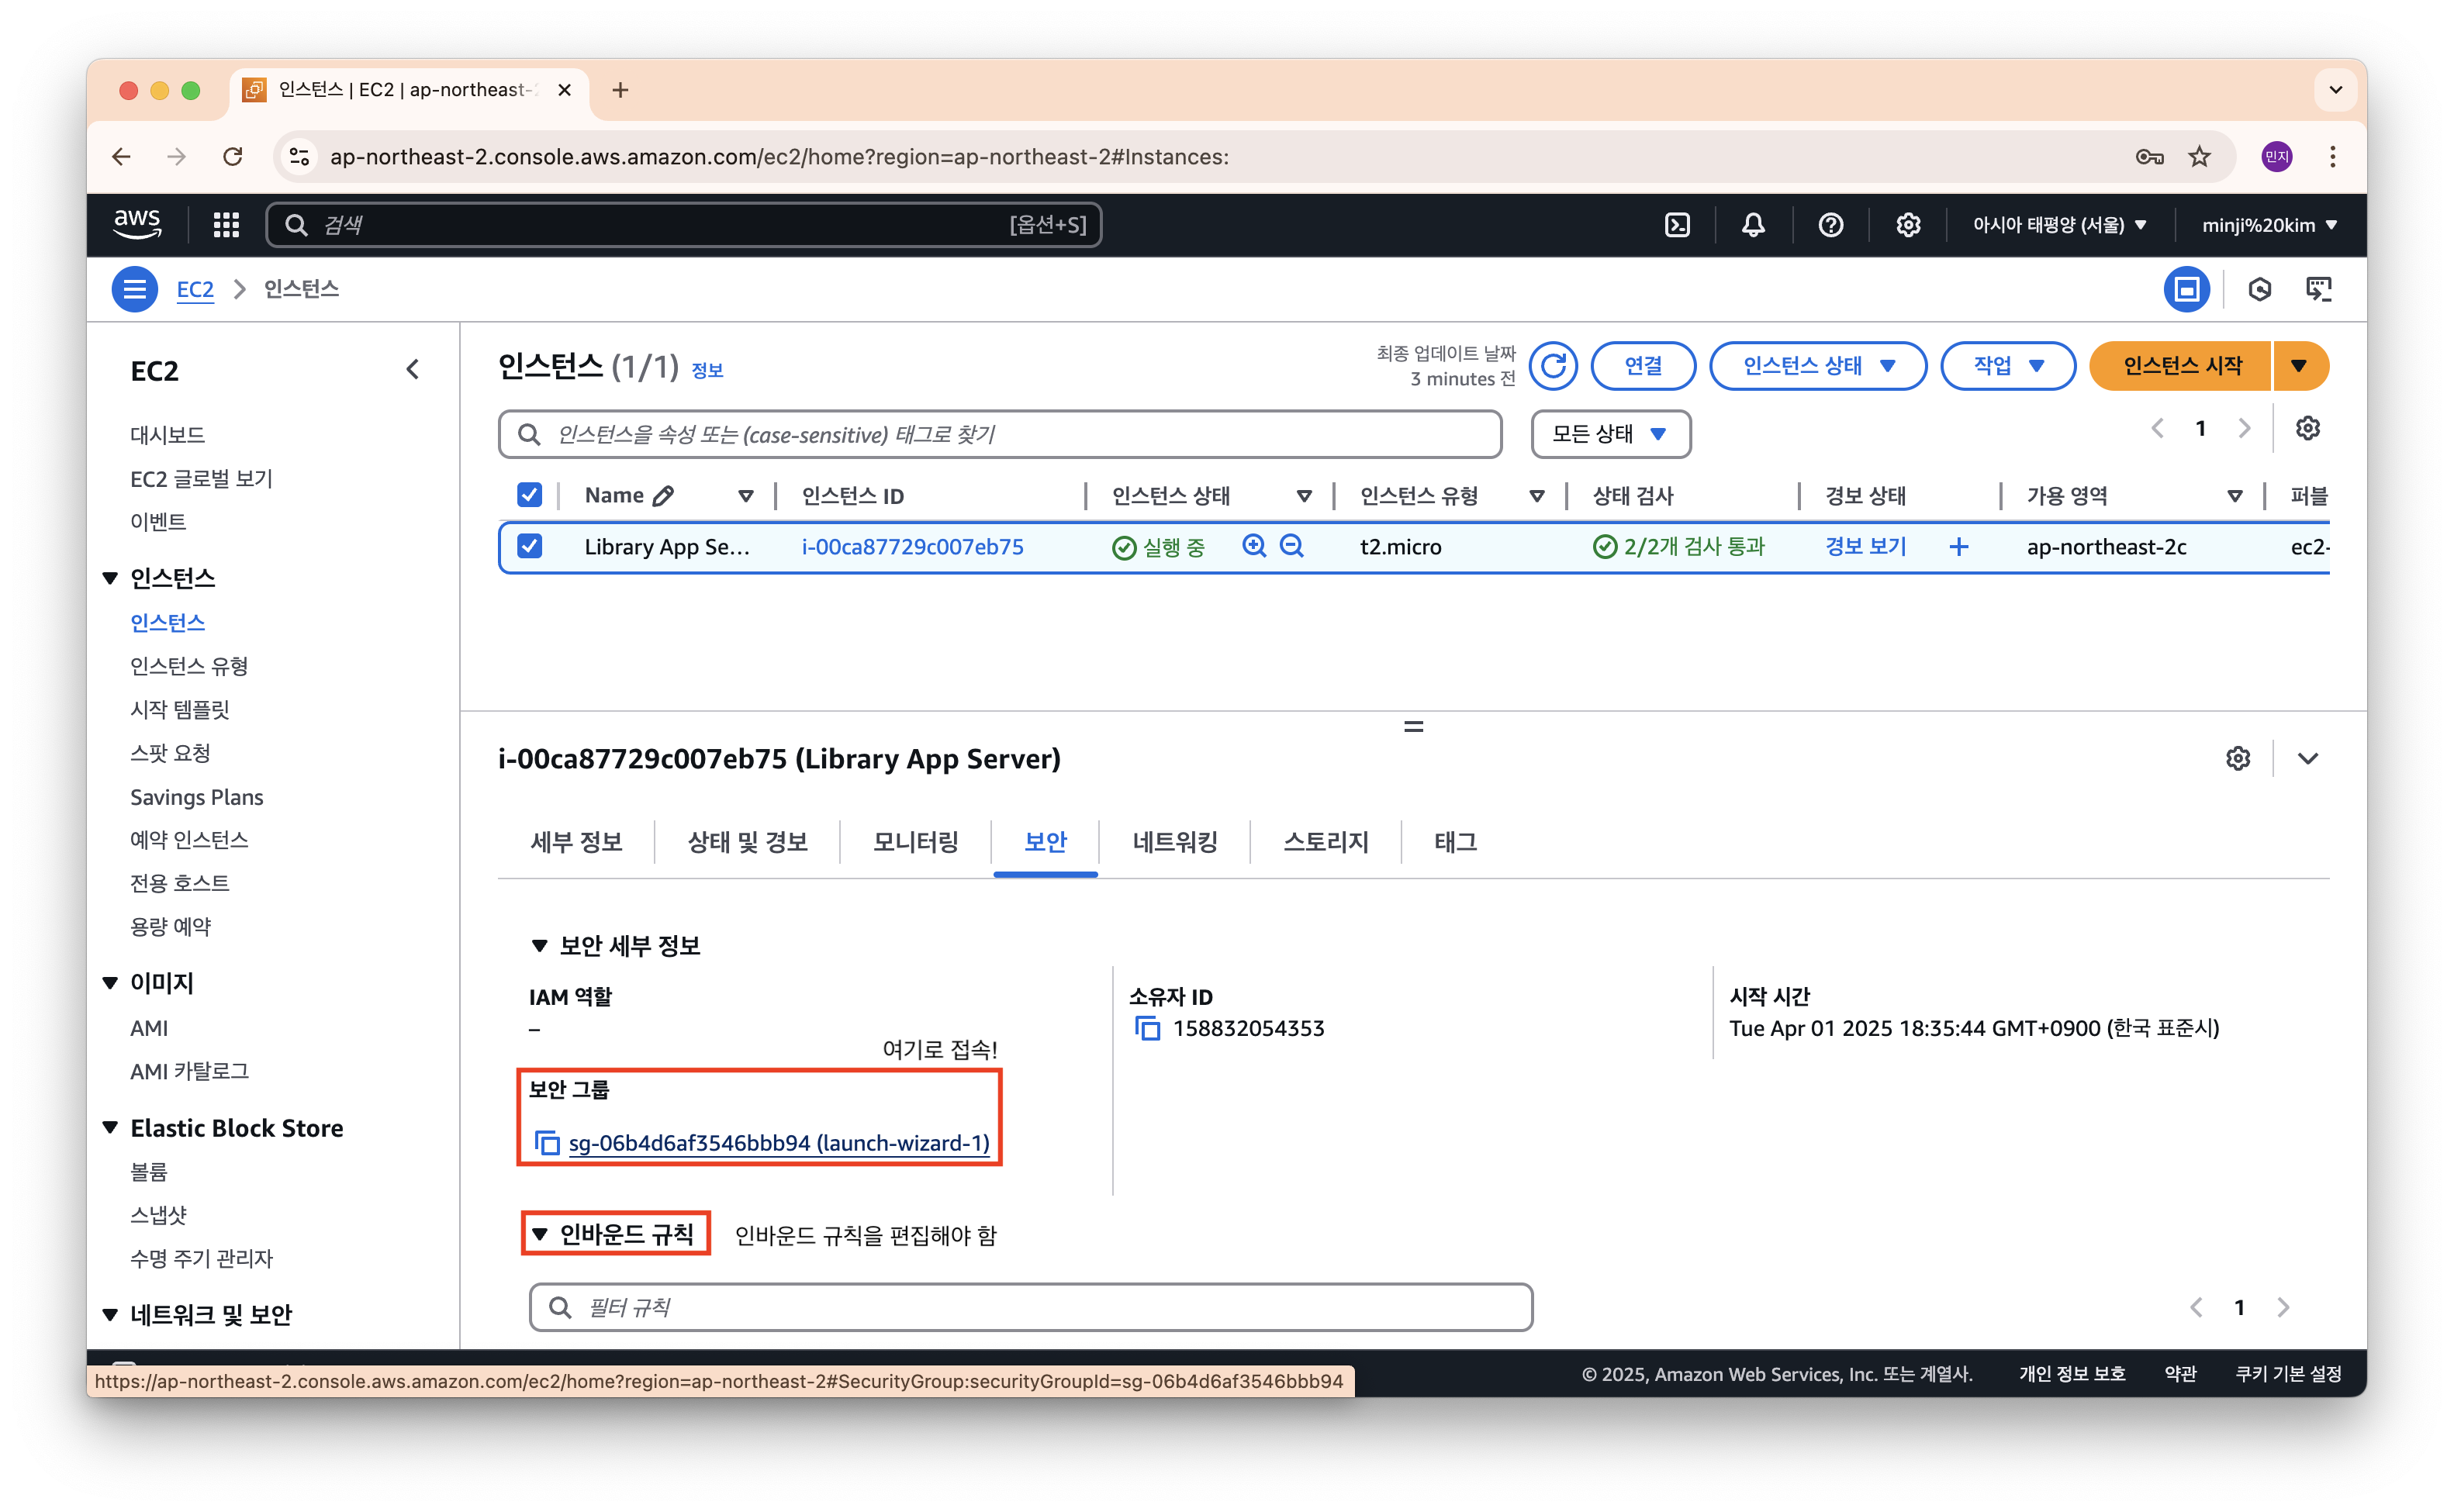The height and width of the screenshot is (1512, 2454).
Task: Go back in browser history
Action: point(121,157)
